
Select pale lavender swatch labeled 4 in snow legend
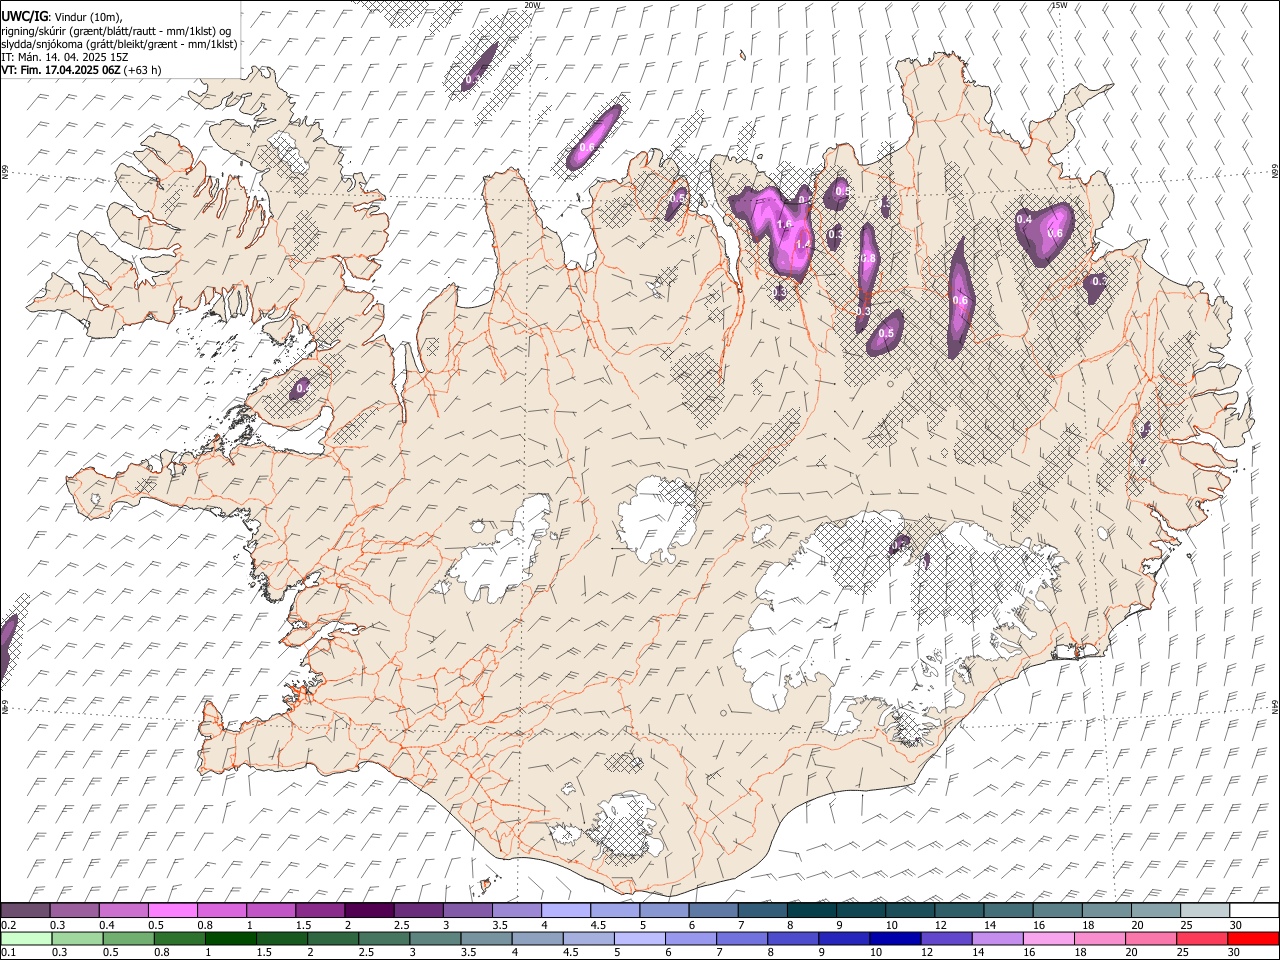click(x=566, y=911)
